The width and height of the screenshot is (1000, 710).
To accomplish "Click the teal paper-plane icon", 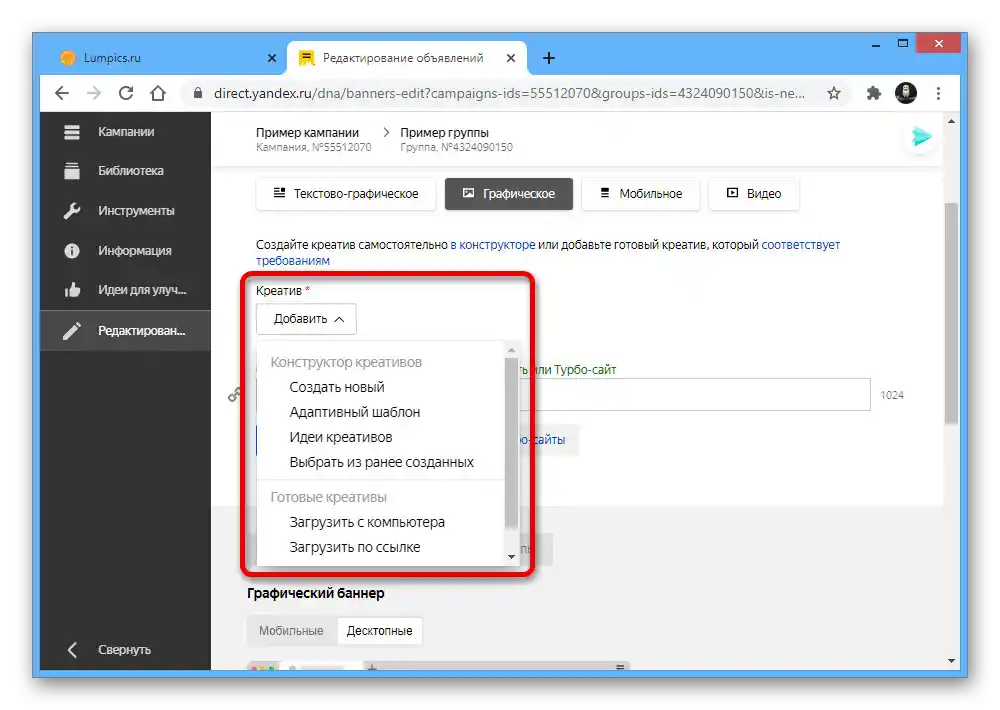I will pyautogui.click(x=922, y=137).
